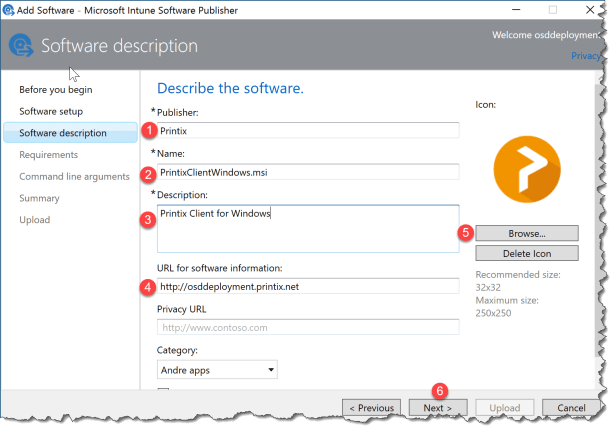Cancel the Add Software wizard
616x431 pixels.
point(571,408)
